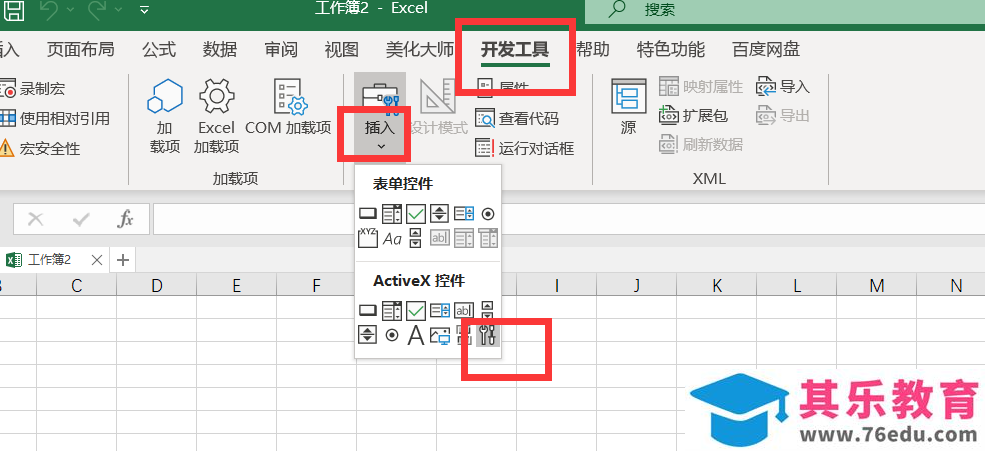Viewport: 985px width, 451px height.
Task: Switch to the 审阅 tab
Action: 281,49
